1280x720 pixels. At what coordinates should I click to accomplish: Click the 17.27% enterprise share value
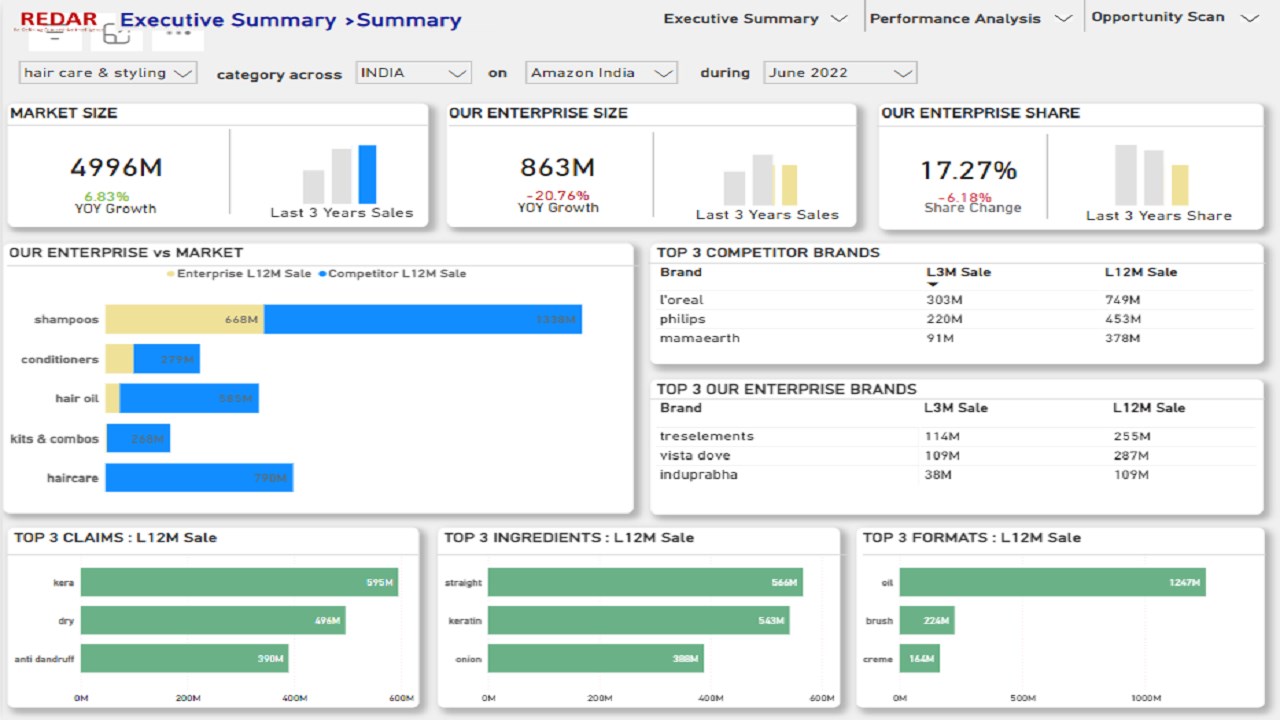(968, 171)
